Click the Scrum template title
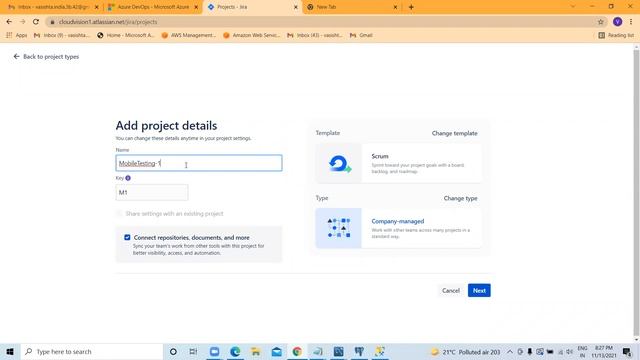Screen dimensions: 640x360 tap(380, 156)
